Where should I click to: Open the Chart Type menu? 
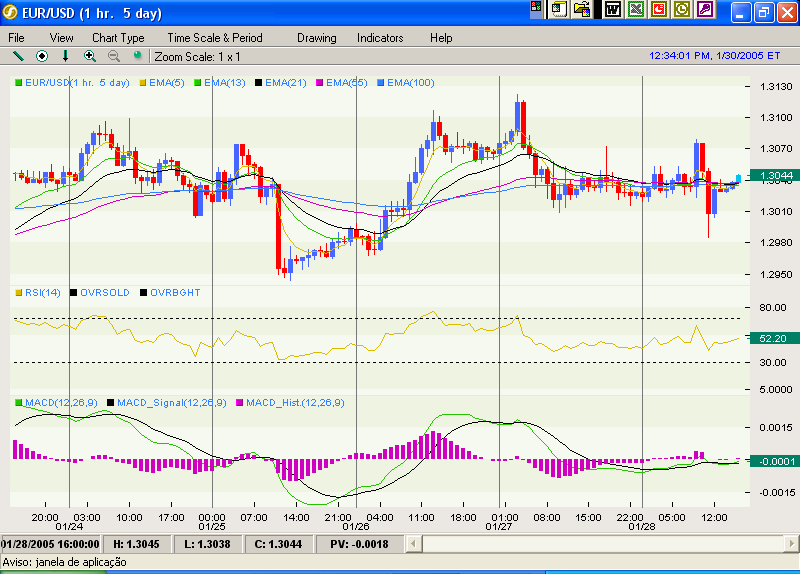point(118,38)
